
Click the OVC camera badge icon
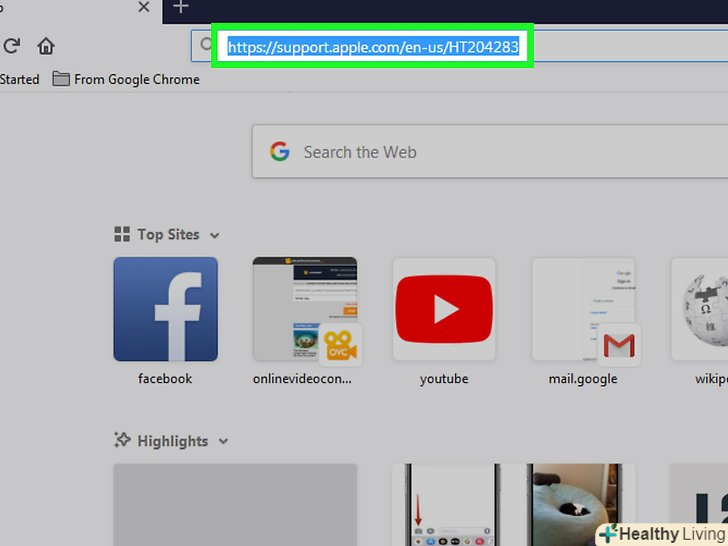click(x=340, y=345)
